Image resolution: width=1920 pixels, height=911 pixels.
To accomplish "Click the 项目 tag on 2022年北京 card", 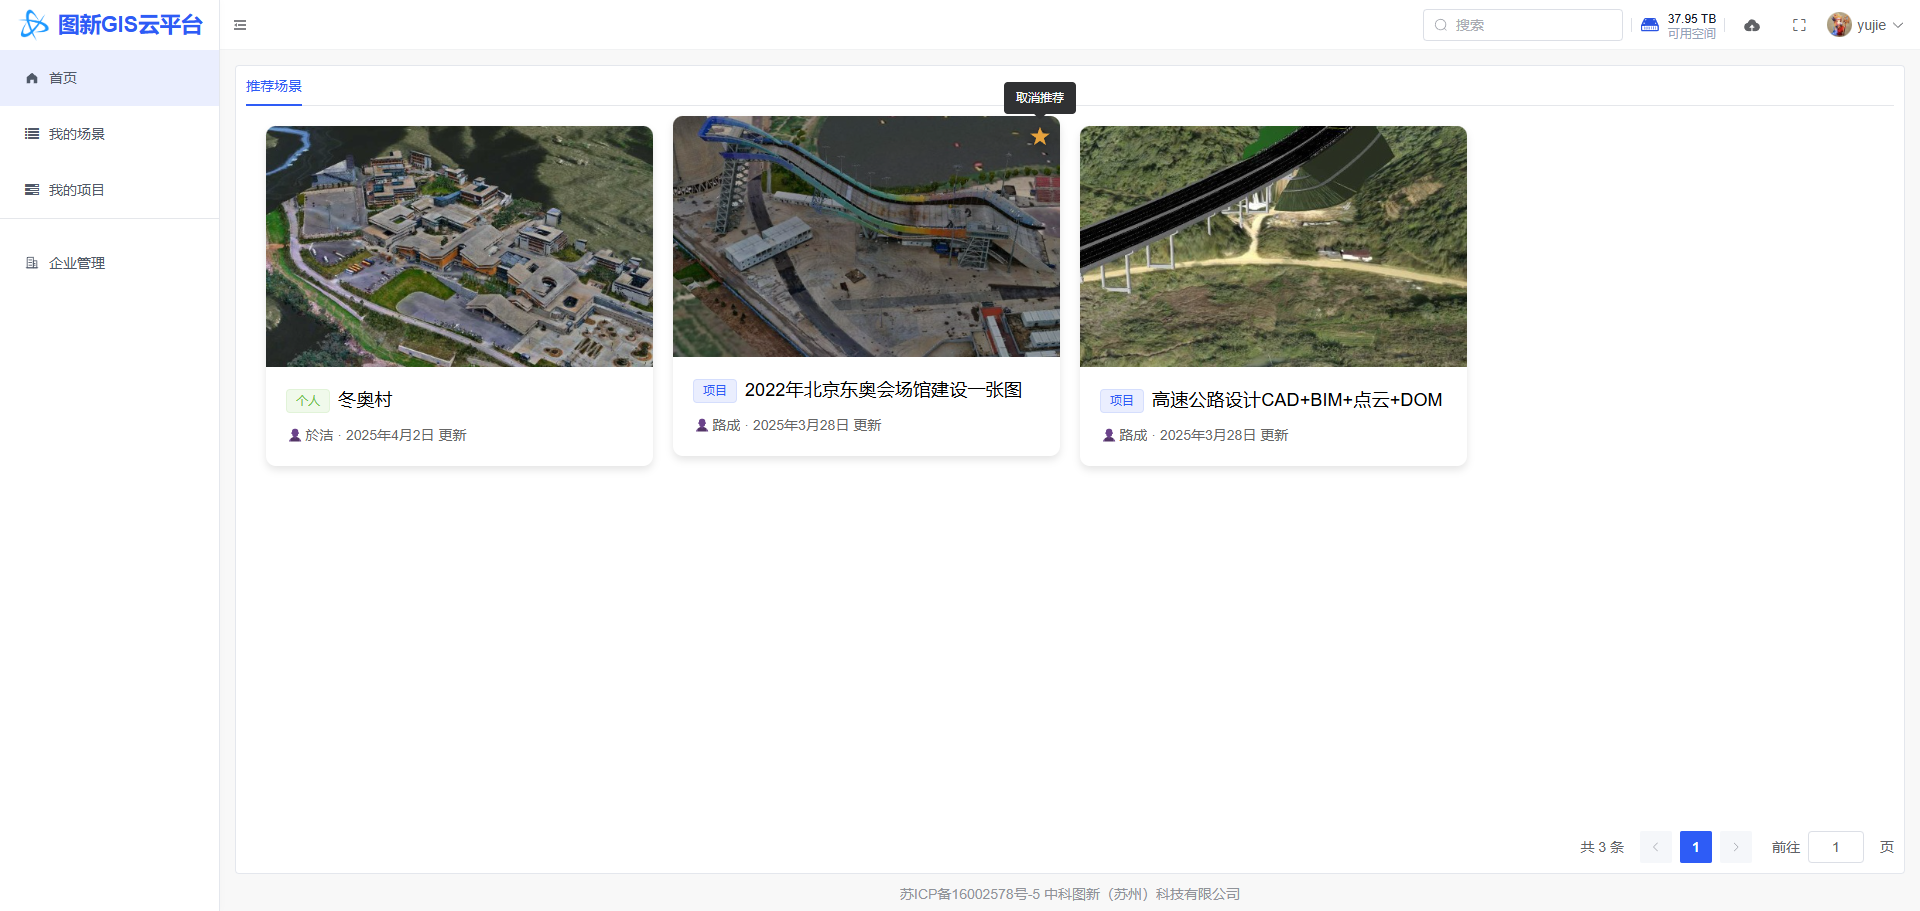I will click(715, 391).
